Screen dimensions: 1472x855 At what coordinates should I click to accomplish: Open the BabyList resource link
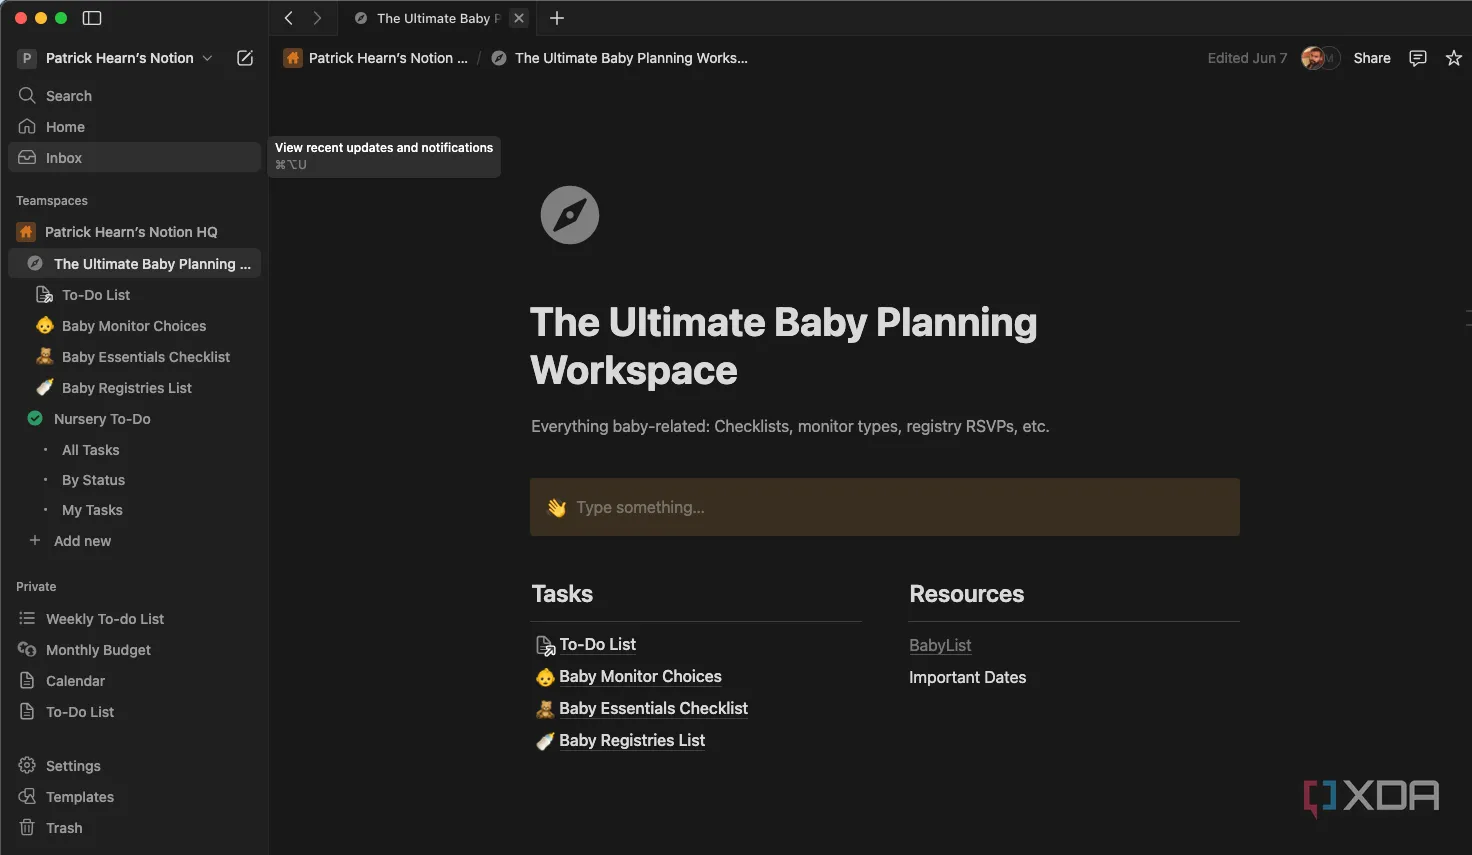pos(940,646)
